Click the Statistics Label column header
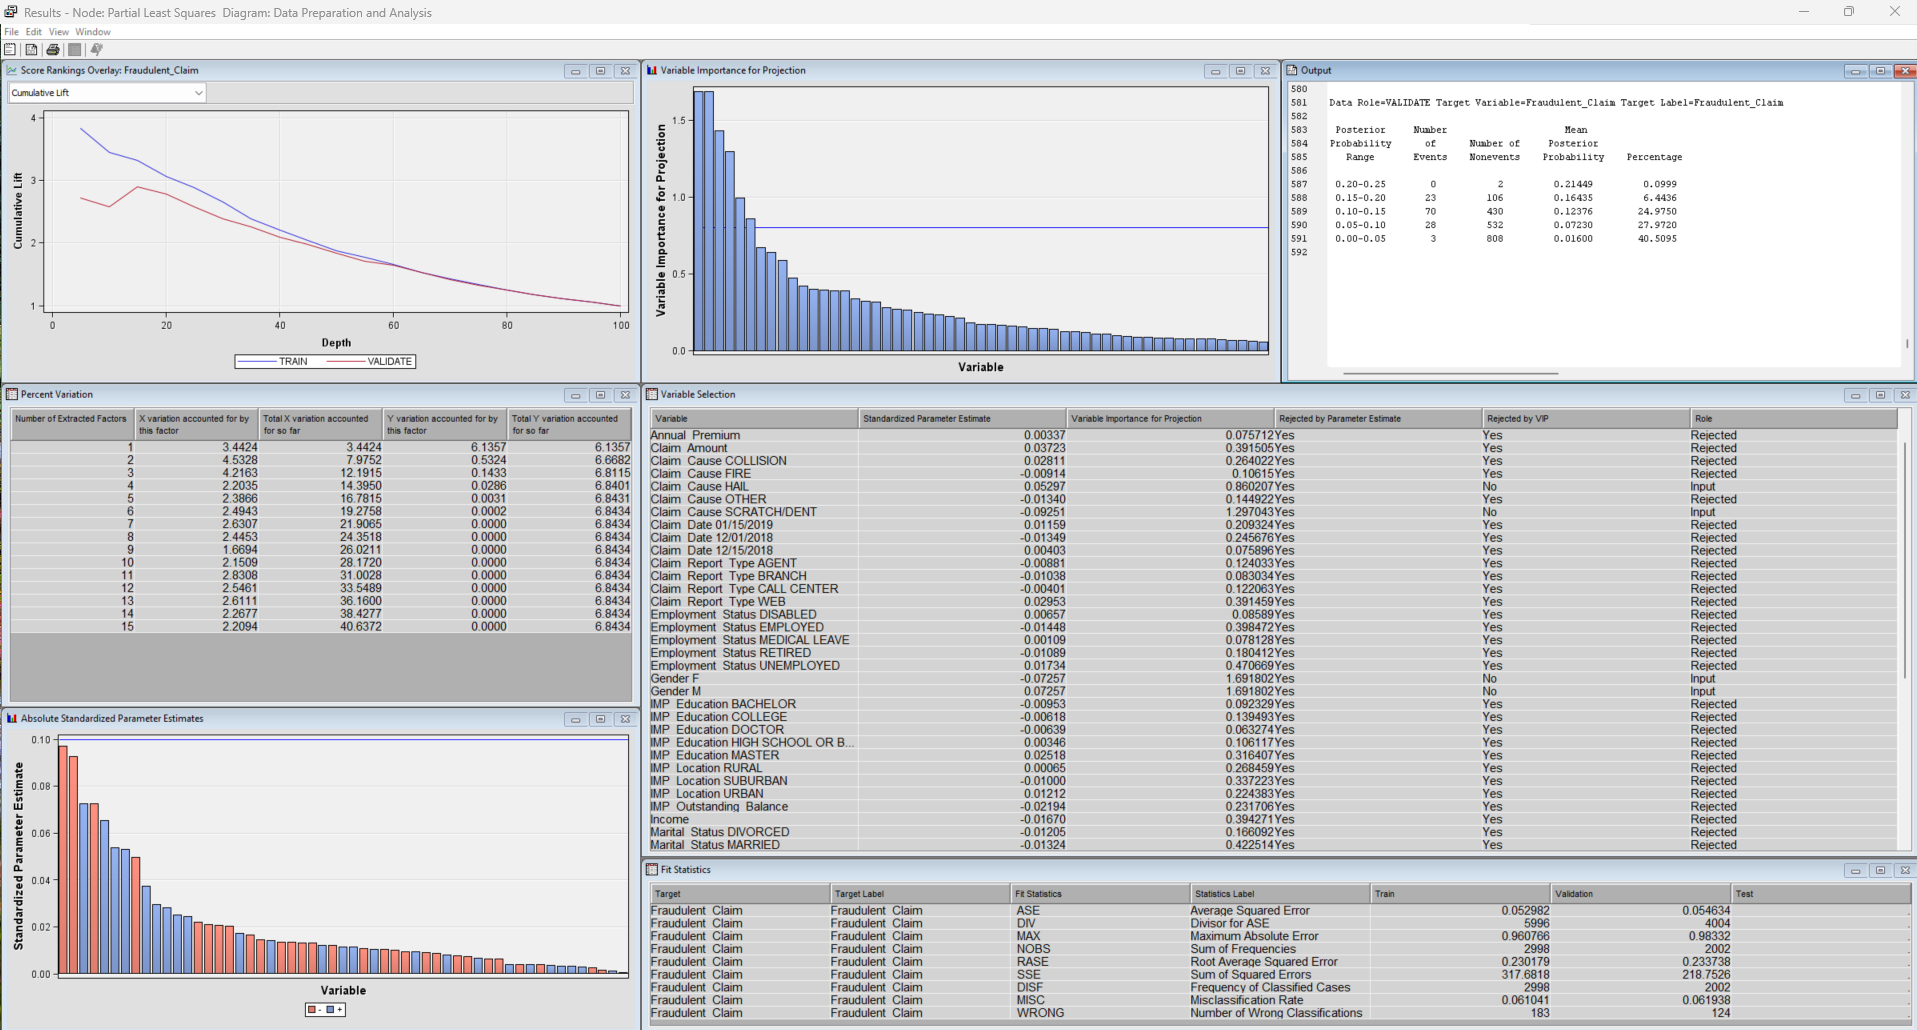 tap(1280, 894)
